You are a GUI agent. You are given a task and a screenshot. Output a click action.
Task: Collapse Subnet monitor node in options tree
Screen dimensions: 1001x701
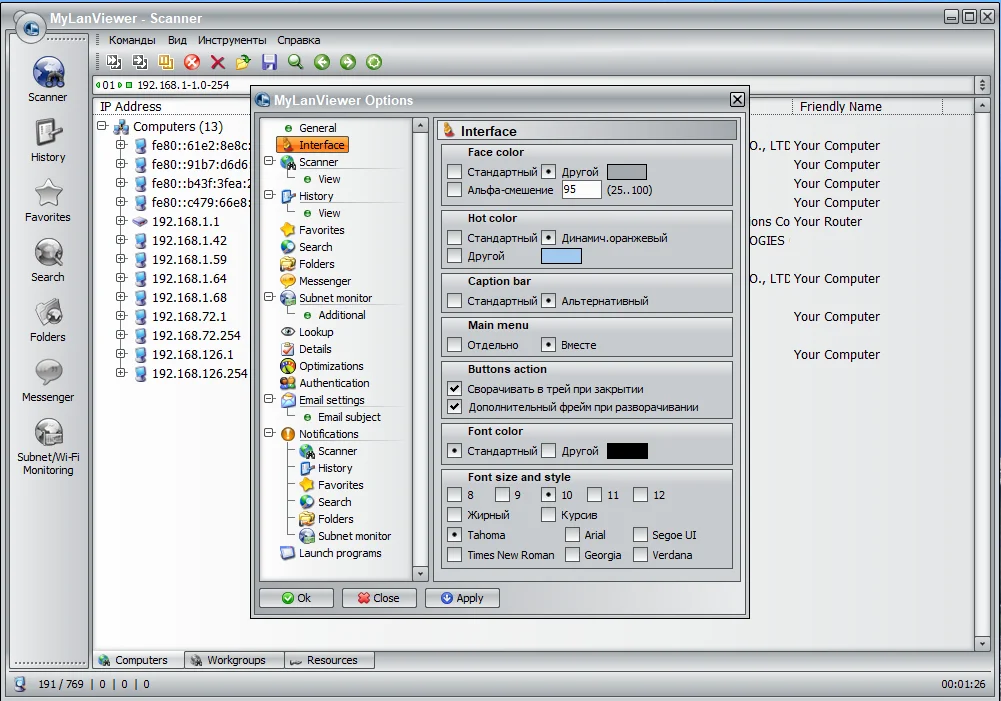pos(269,298)
